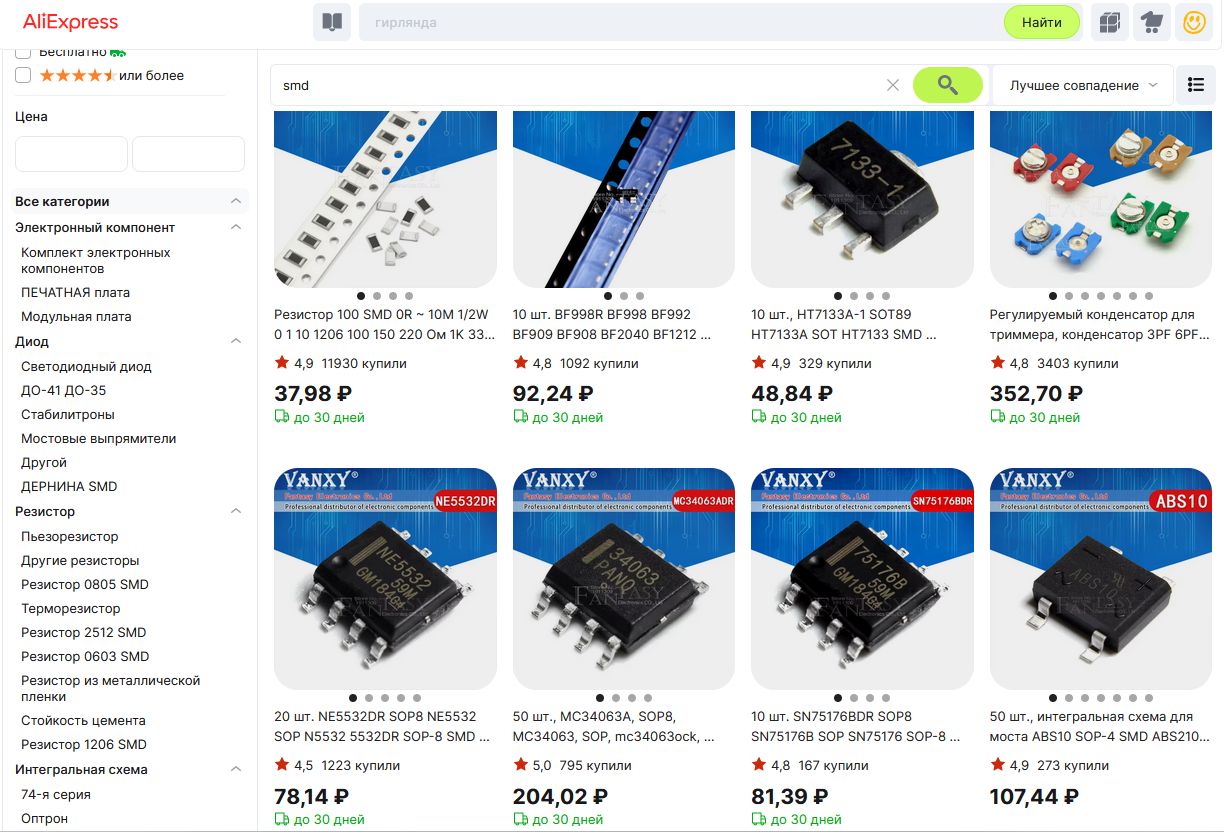This screenshot has width=1224, height=832.
Task: Open the catalog book icon in header
Action: click(332, 22)
